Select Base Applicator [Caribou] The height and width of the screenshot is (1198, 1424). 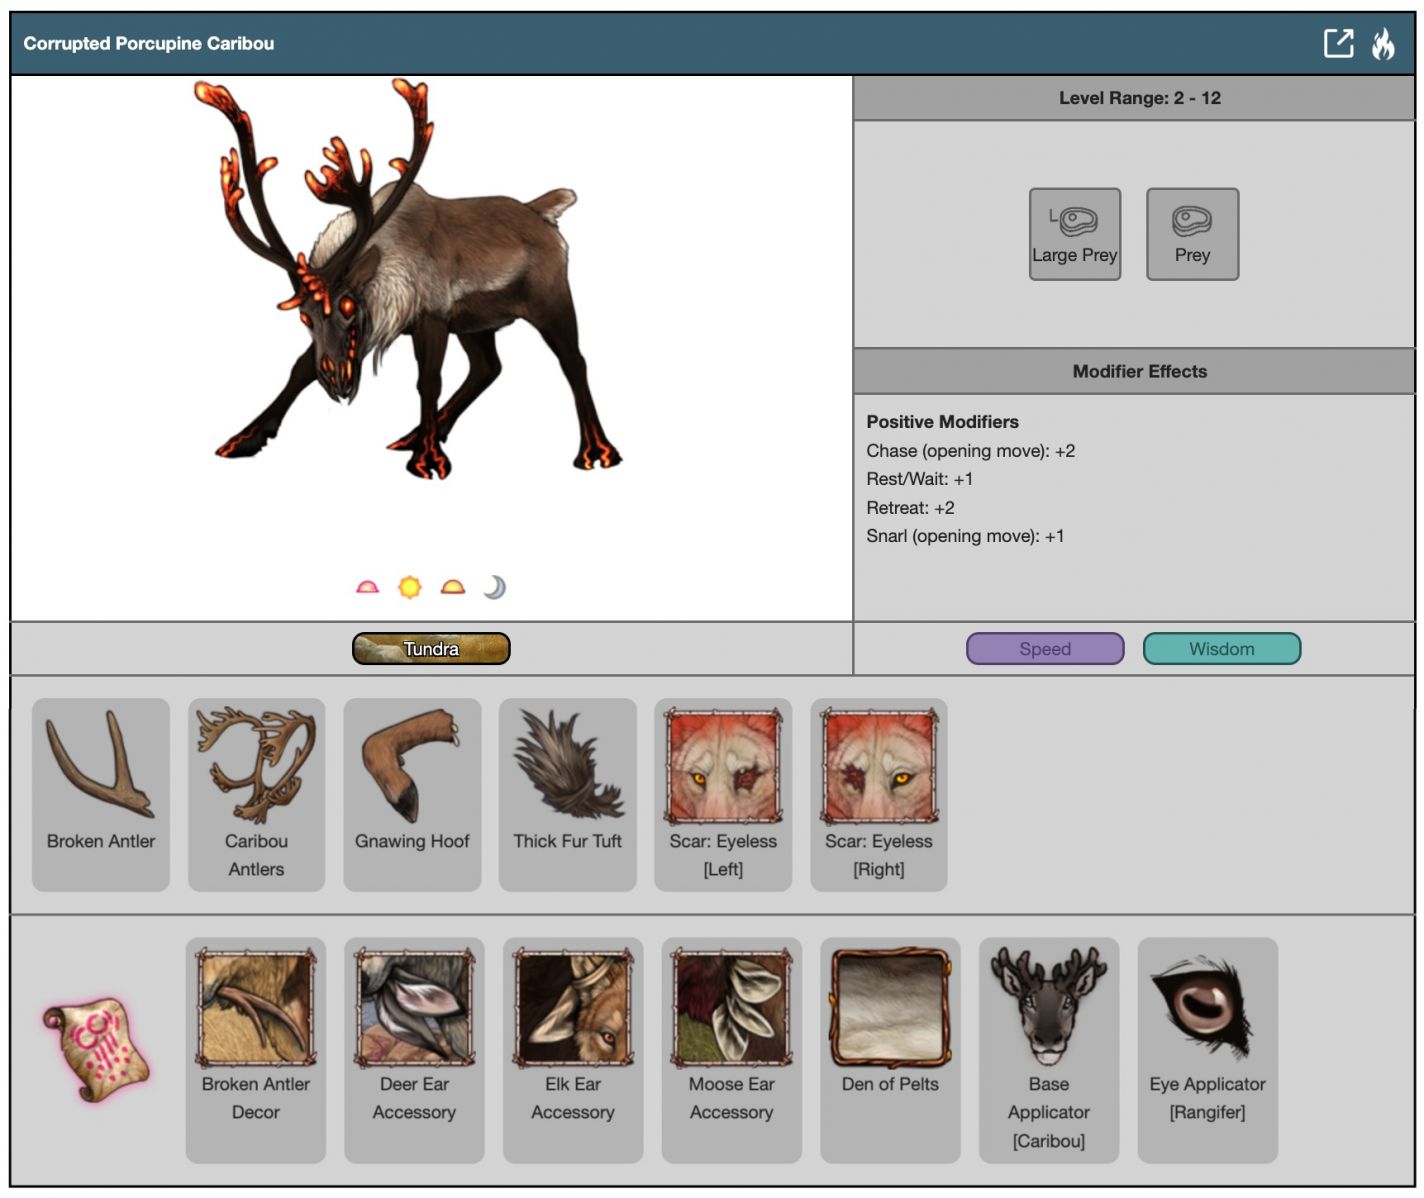(x=1048, y=1049)
